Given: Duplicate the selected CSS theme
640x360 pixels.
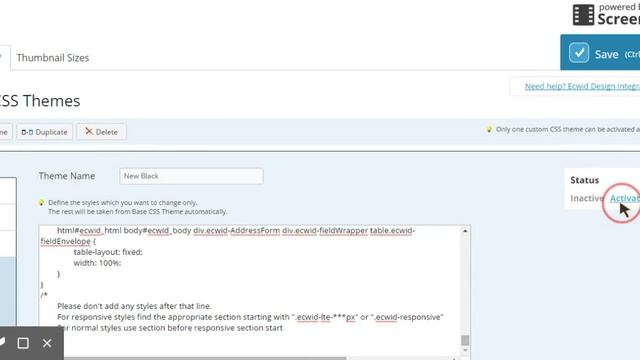Looking at the screenshot, I should 44,132.
